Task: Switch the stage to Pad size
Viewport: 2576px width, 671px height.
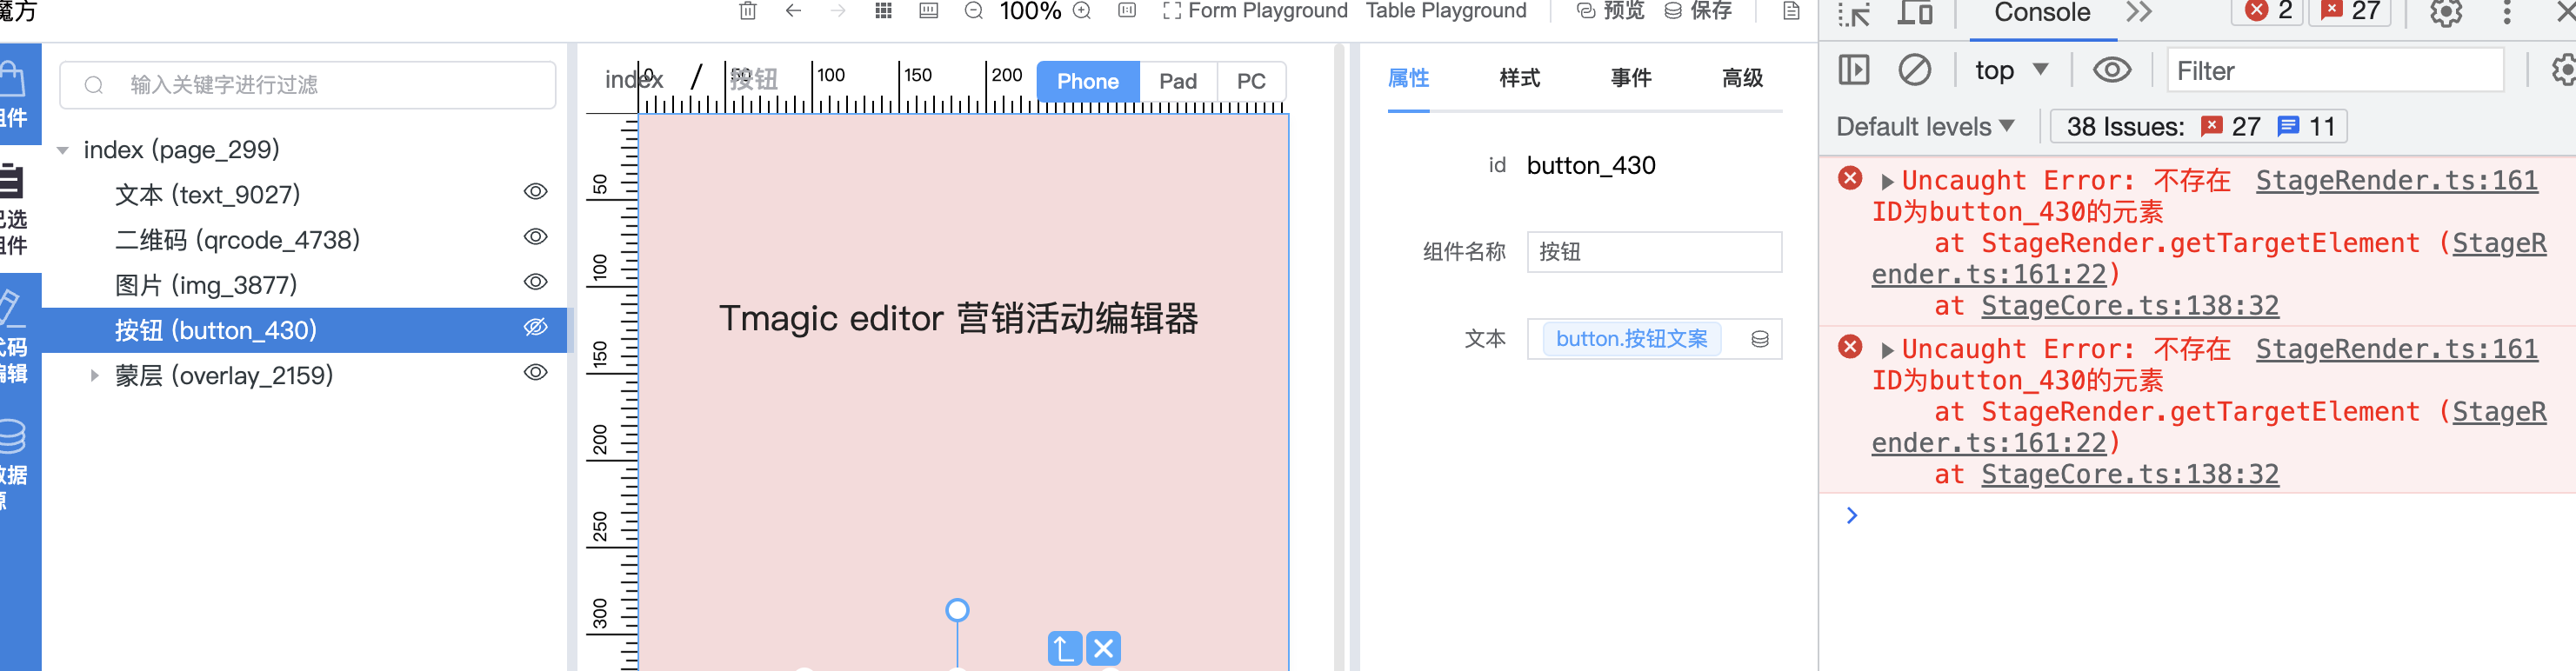Action: (1178, 81)
